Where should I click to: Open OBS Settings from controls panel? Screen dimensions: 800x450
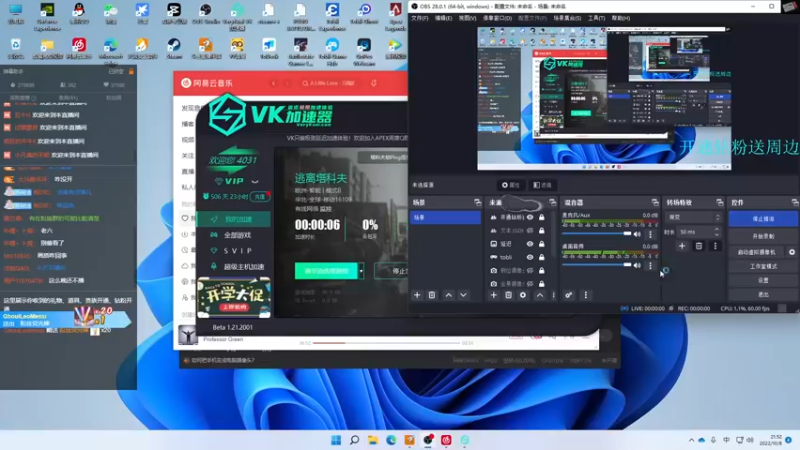tap(763, 281)
